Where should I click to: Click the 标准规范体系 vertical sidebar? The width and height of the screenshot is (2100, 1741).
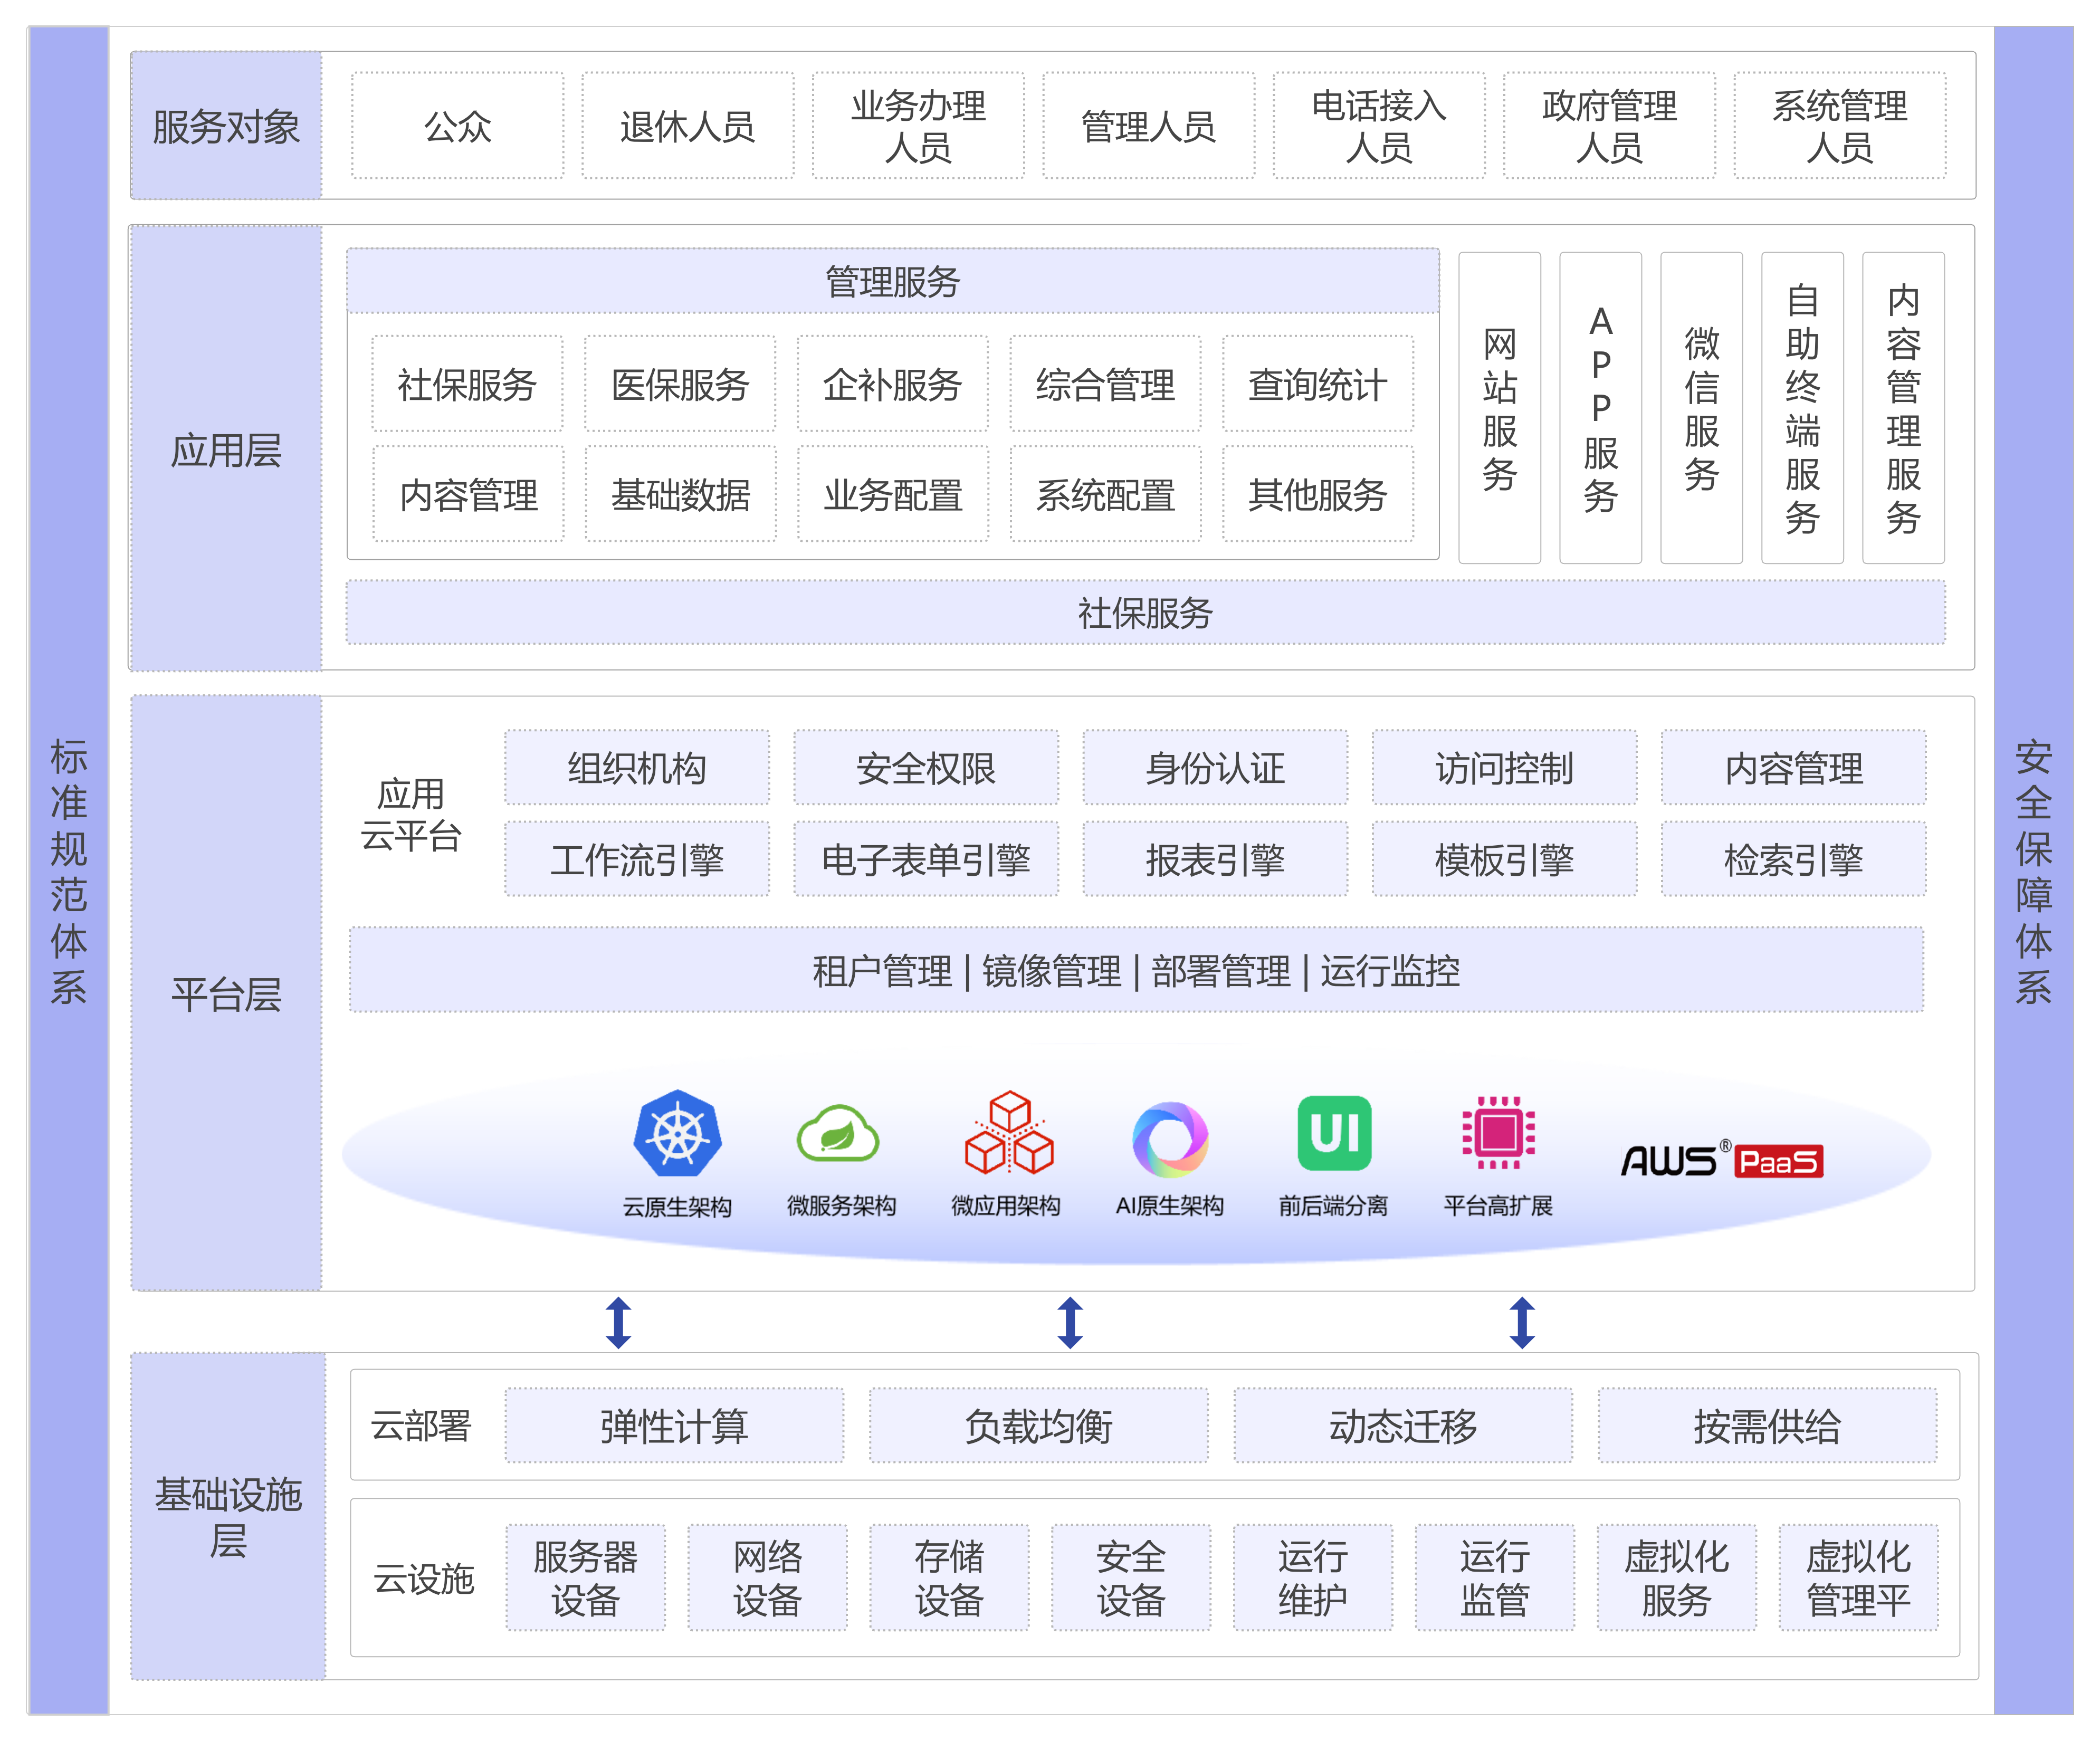click(x=68, y=870)
